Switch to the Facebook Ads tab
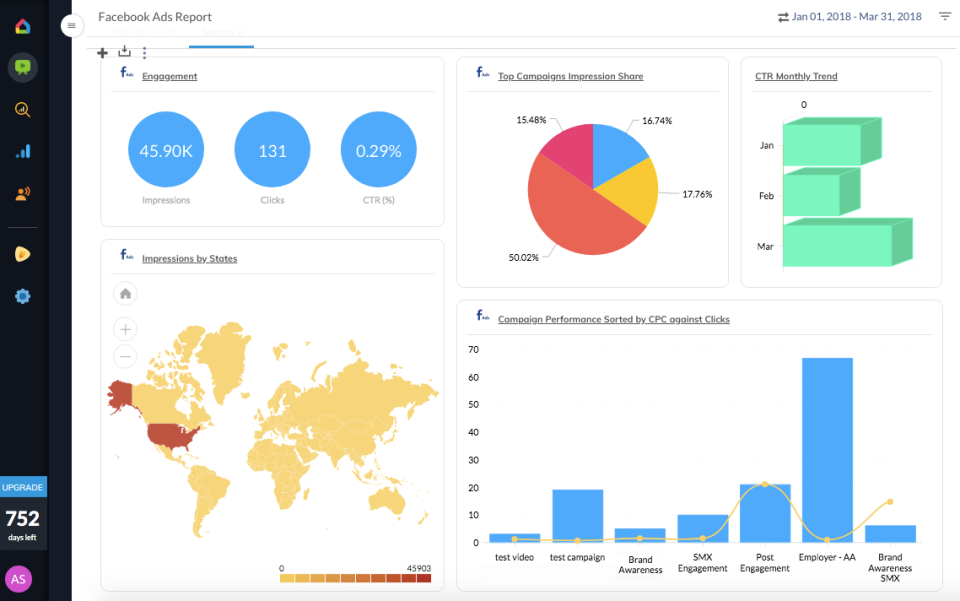This screenshot has width=960, height=601. [x=147, y=32]
